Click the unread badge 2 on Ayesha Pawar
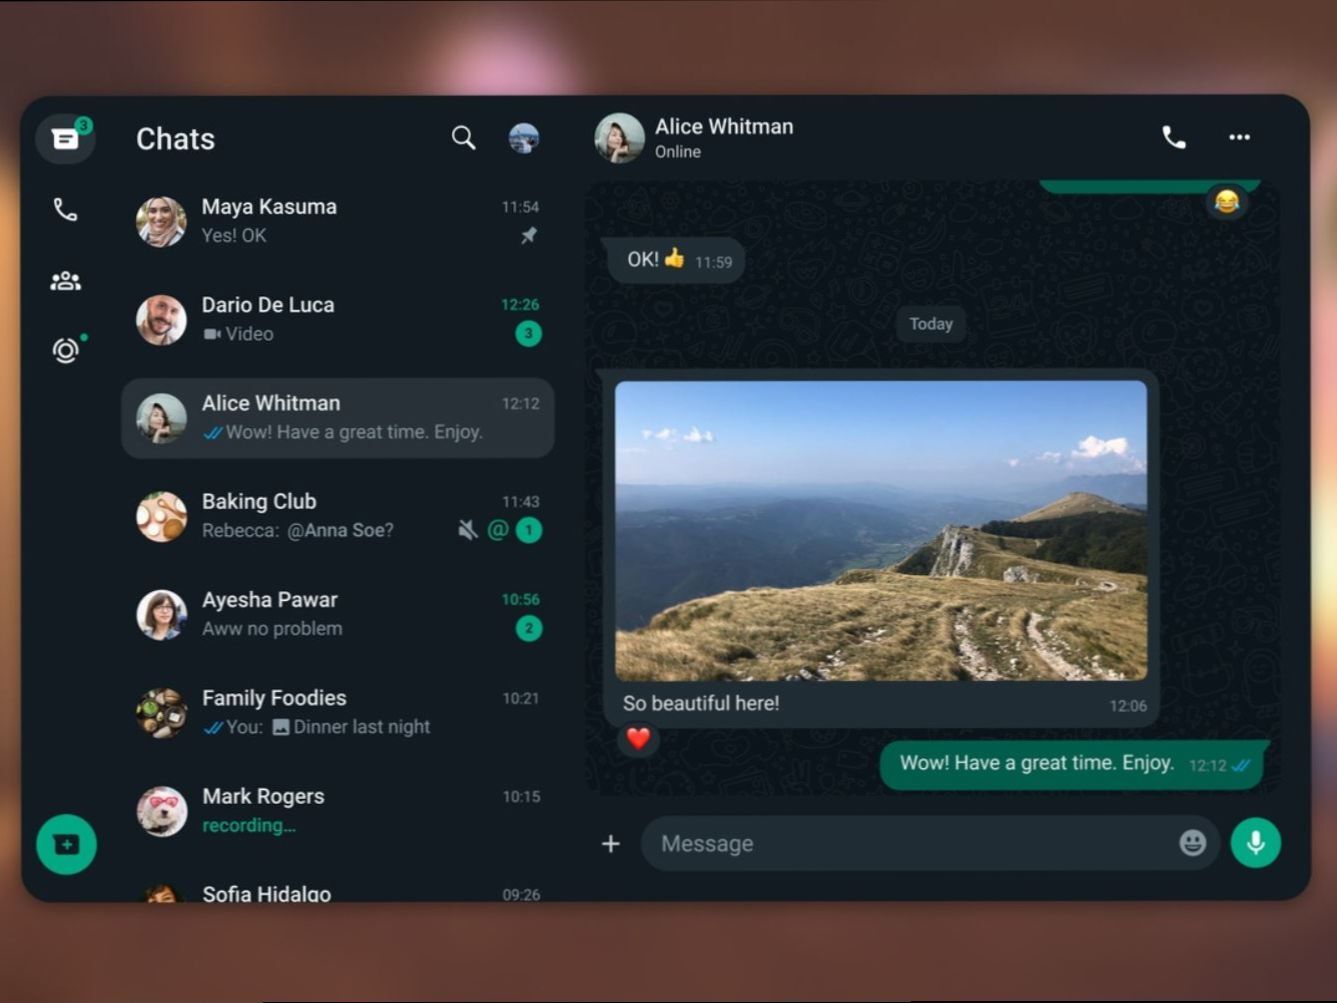The height and width of the screenshot is (1003, 1337). click(x=529, y=628)
